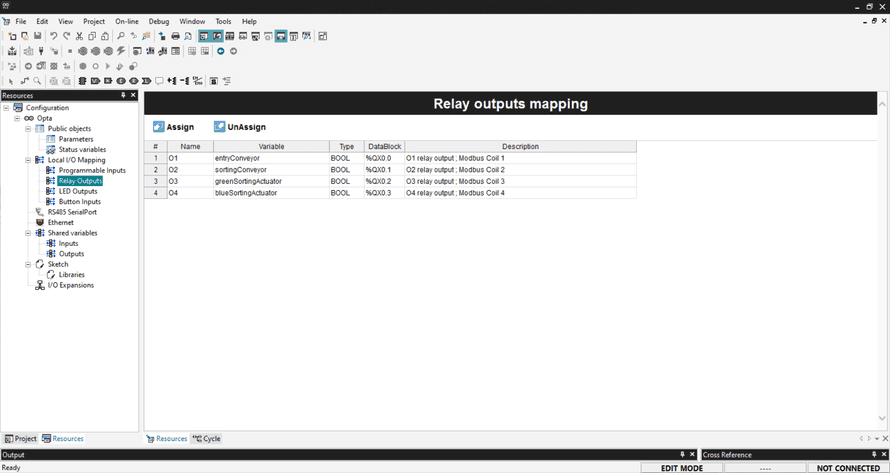This screenshot has width=890, height=473.
Task: Collapse the Shared variables tree node
Action: click(28, 233)
